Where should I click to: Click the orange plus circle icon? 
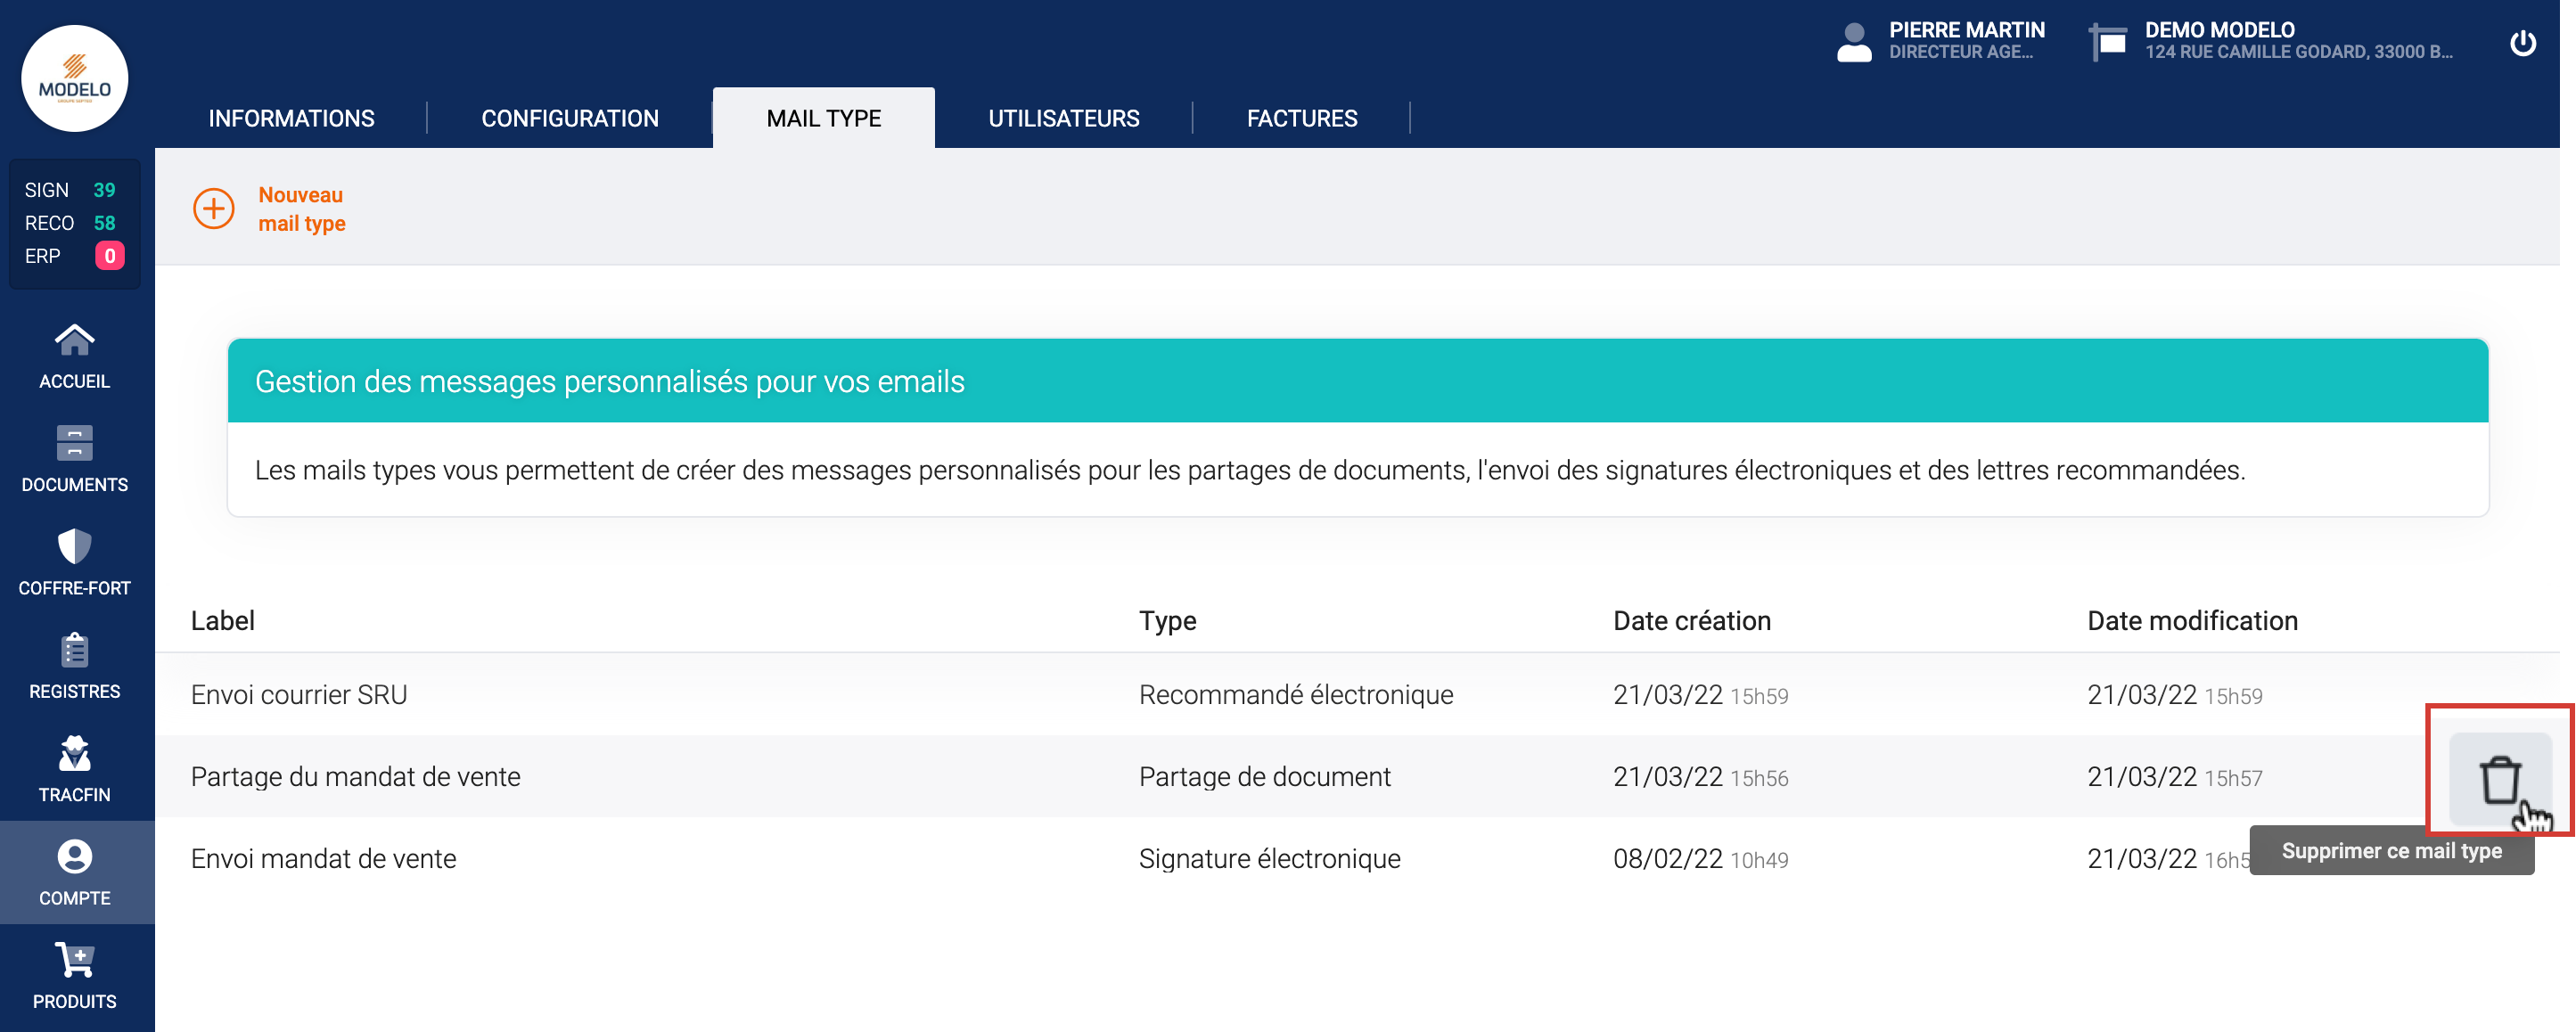click(213, 209)
